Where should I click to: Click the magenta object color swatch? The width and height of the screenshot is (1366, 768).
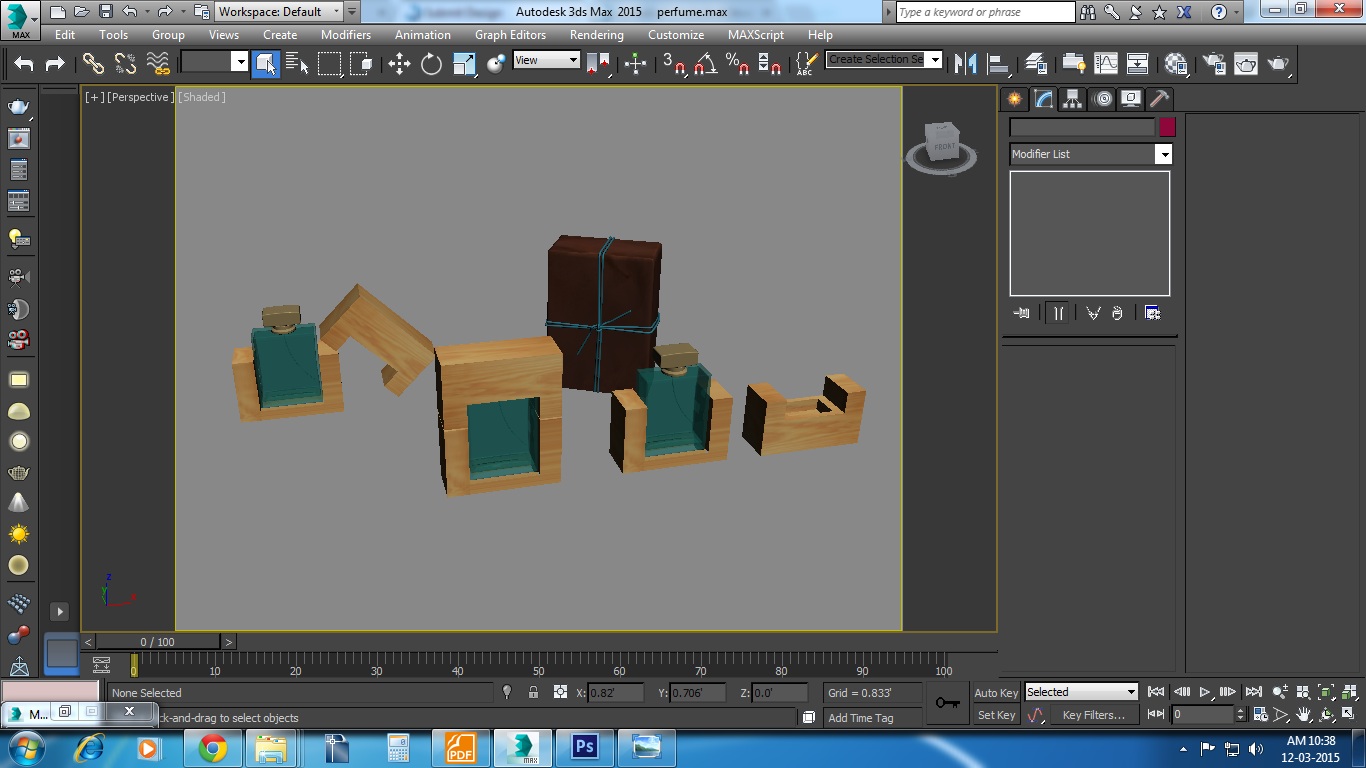pyautogui.click(x=1167, y=127)
